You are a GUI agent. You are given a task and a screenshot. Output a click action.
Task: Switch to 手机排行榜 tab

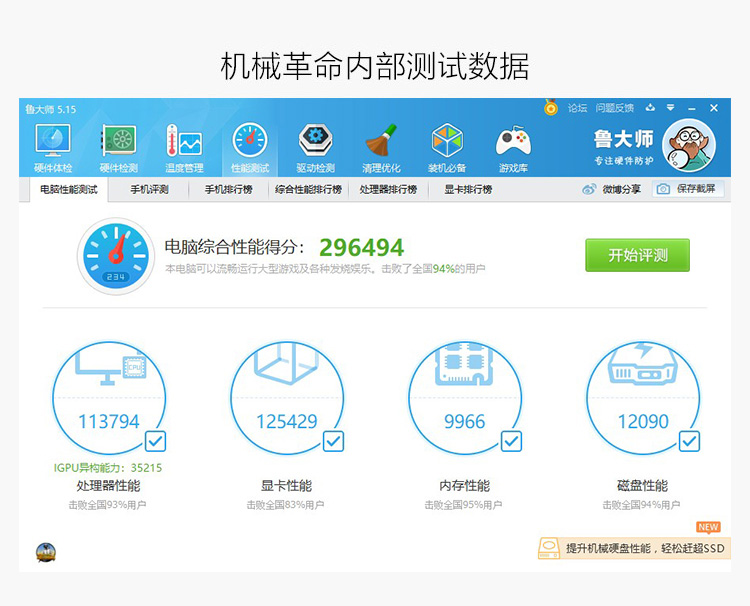(x=229, y=190)
